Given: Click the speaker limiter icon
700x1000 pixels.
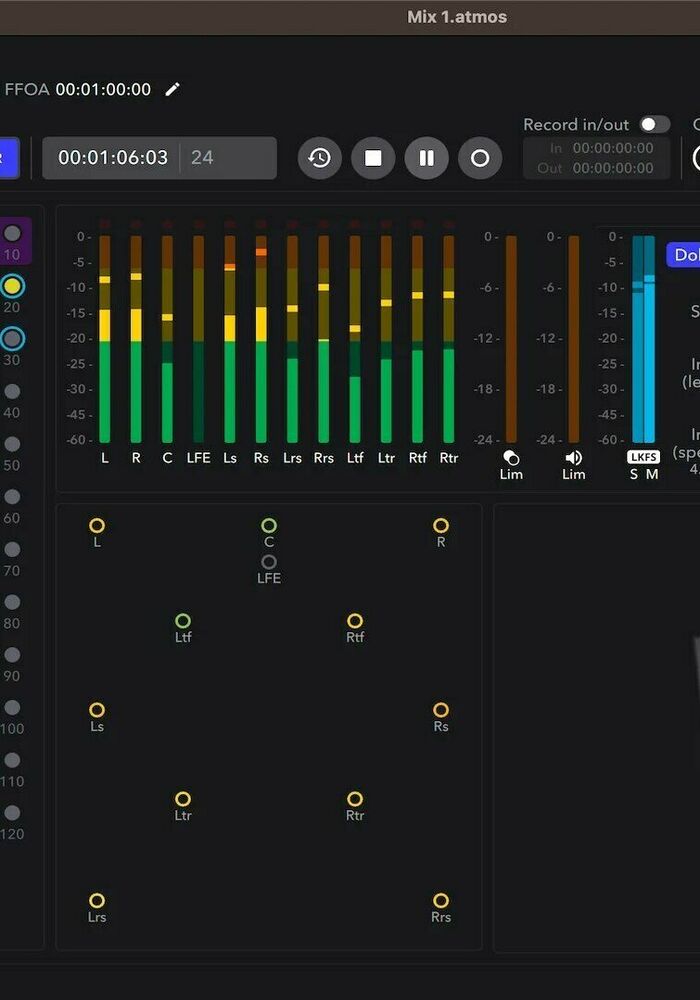Looking at the screenshot, I should [573, 458].
